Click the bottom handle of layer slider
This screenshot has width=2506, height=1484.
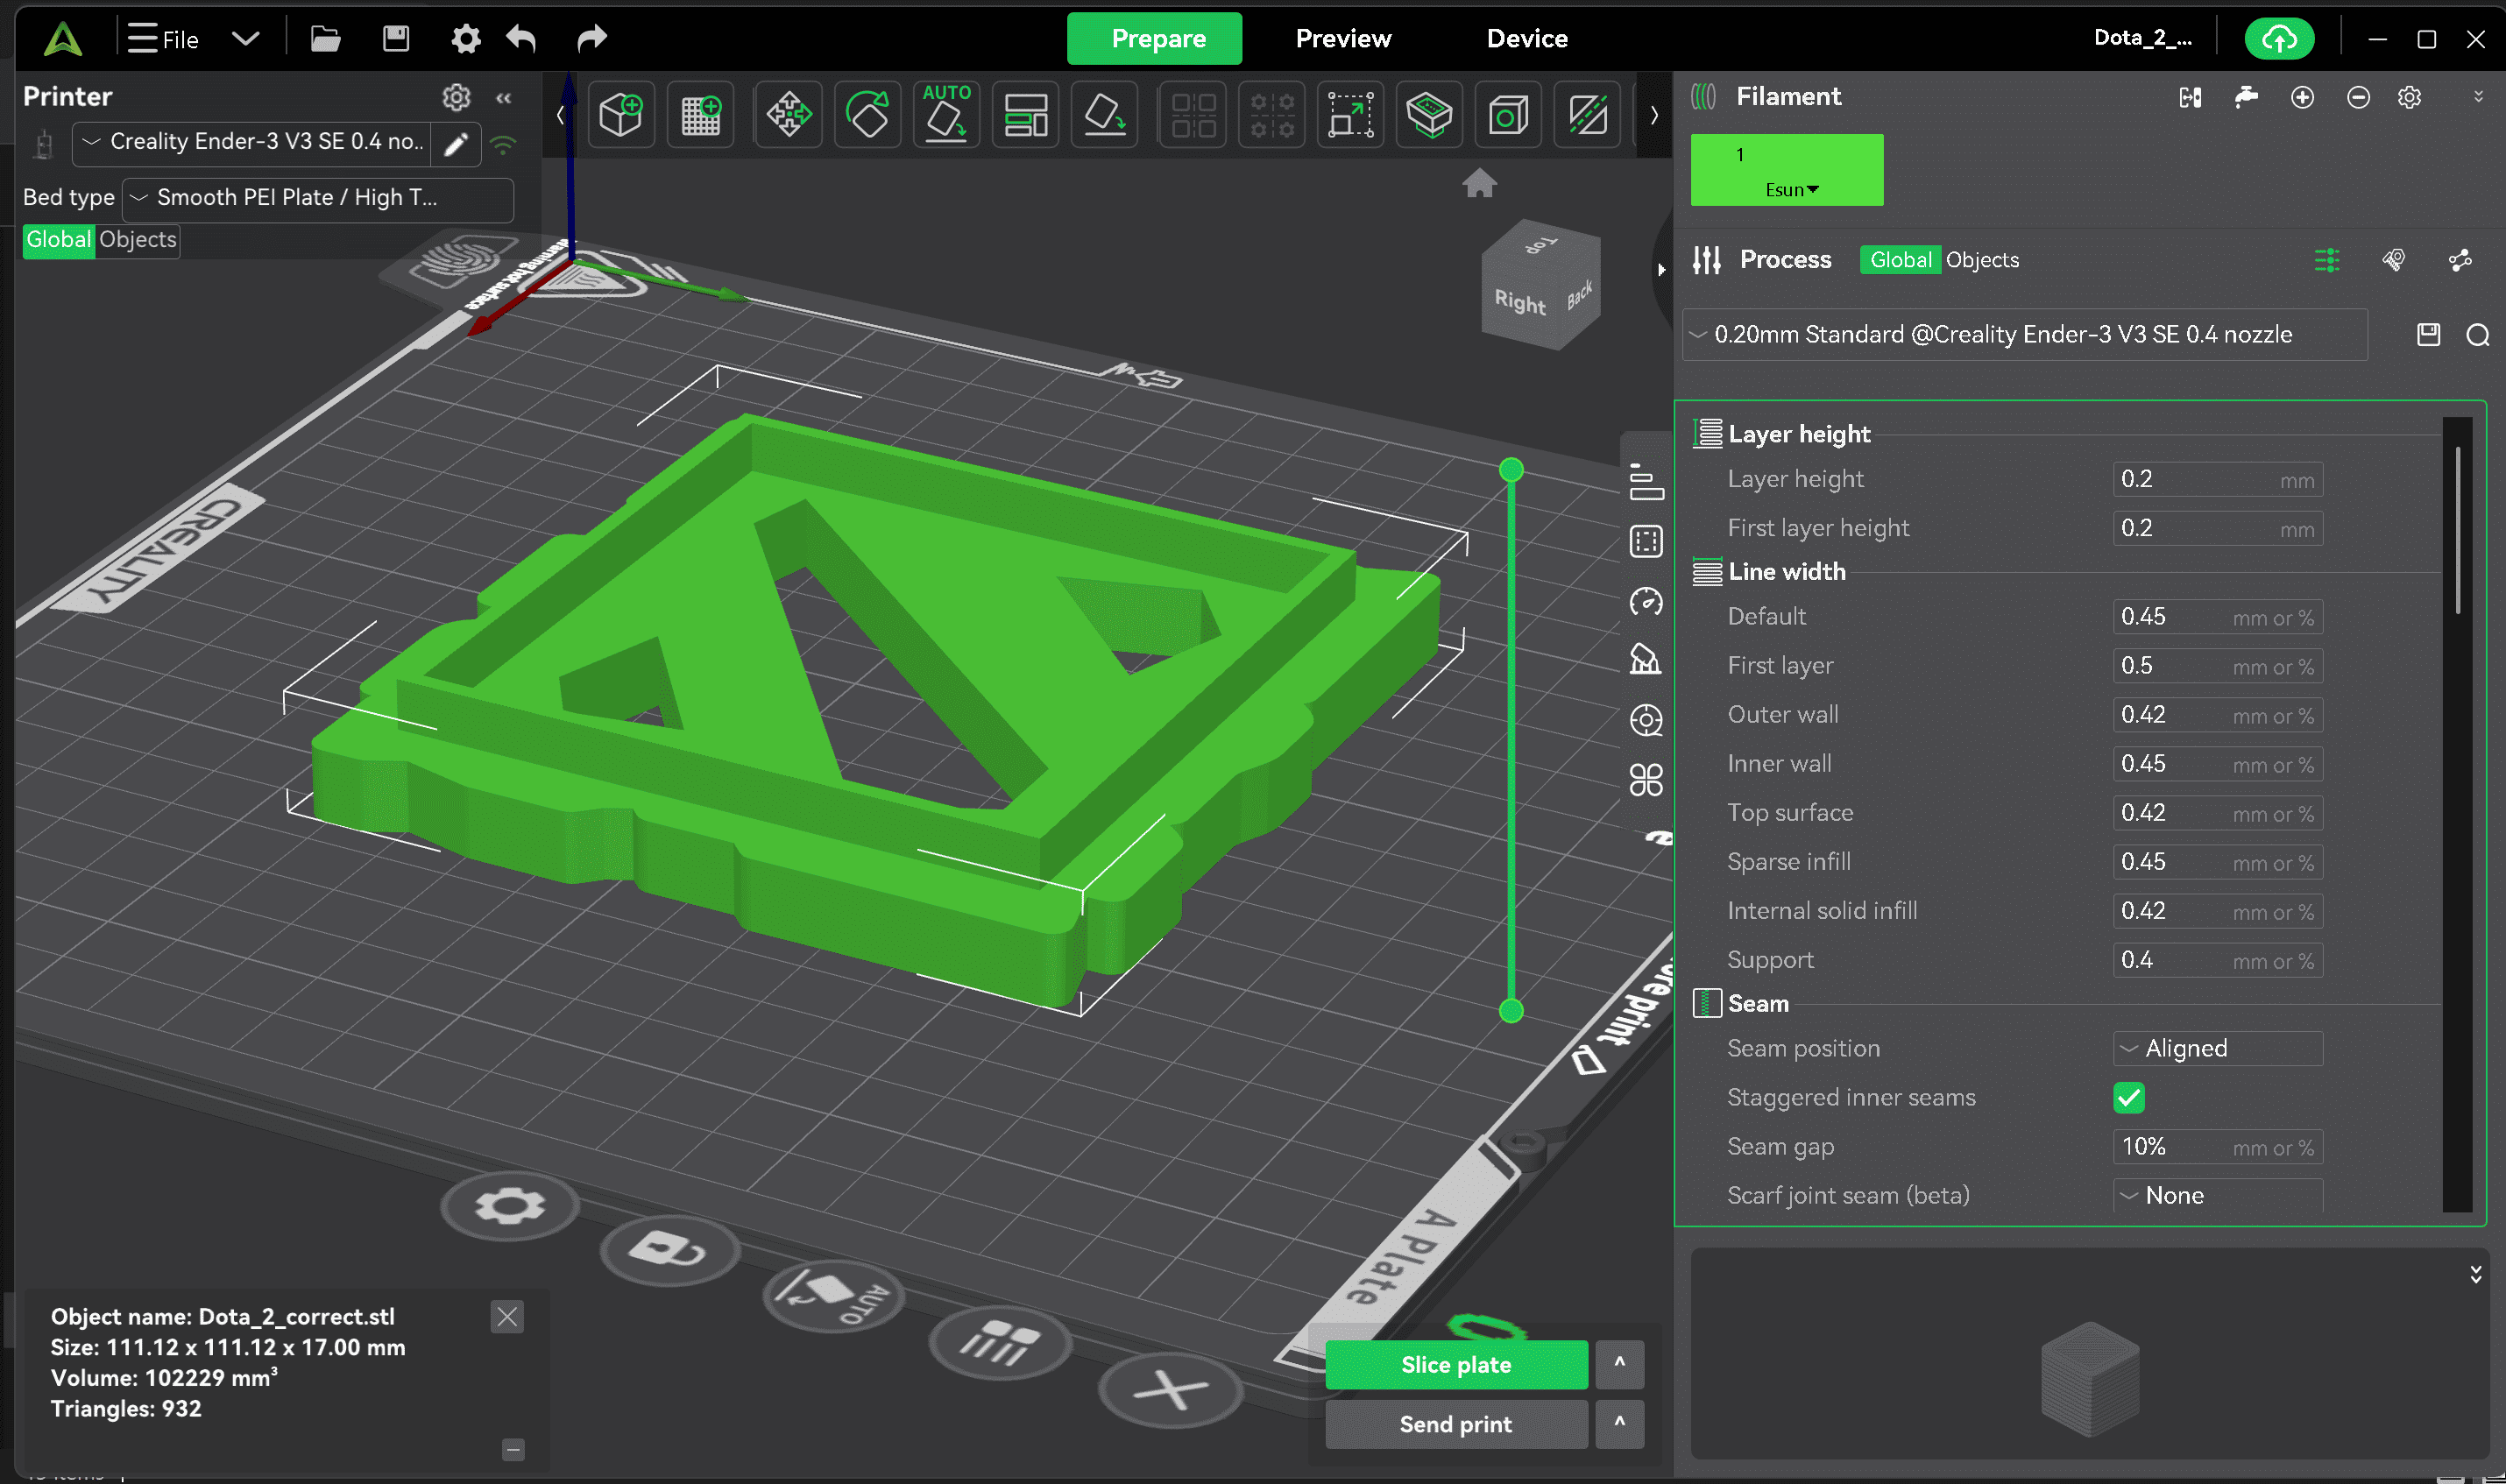click(1511, 1011)
